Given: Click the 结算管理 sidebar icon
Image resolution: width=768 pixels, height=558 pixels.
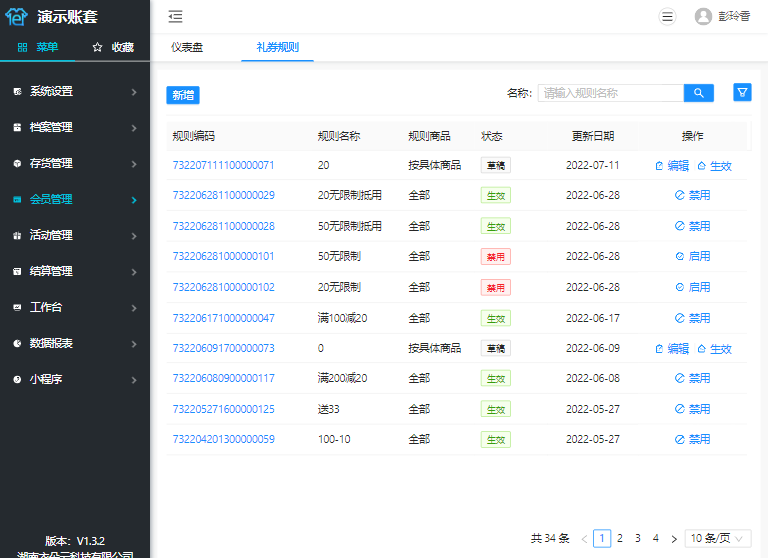Looking at the screenshot, I should (18, 271).
